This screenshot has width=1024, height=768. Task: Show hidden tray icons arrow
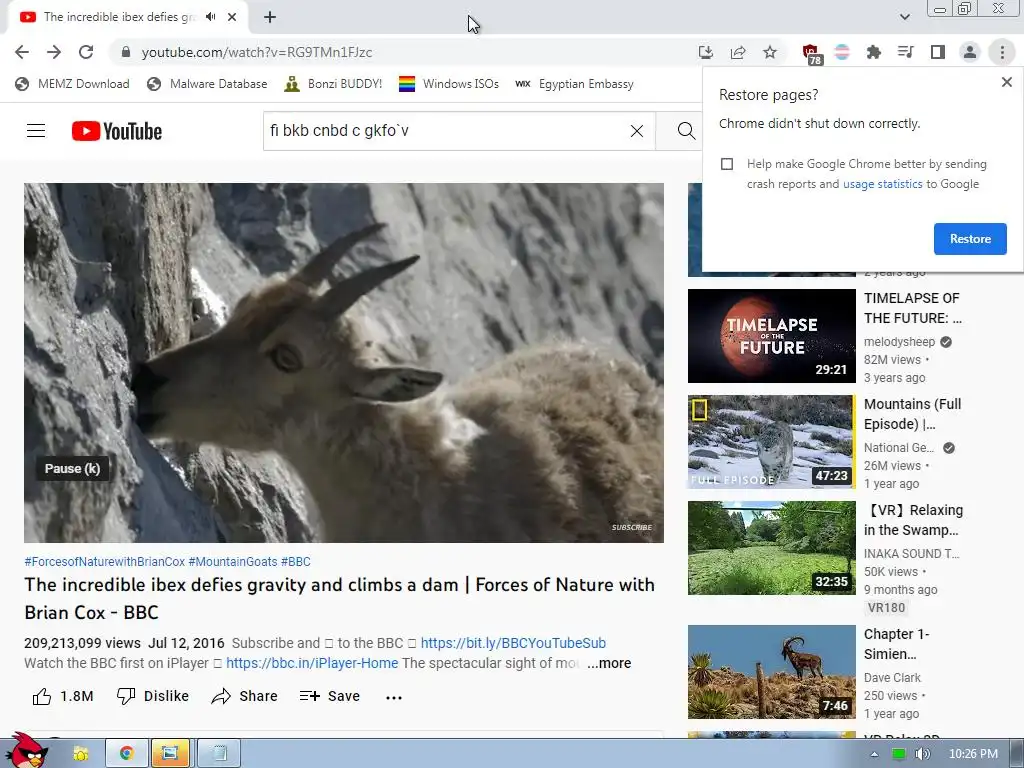pyautogui.click(x=874, y=754)
